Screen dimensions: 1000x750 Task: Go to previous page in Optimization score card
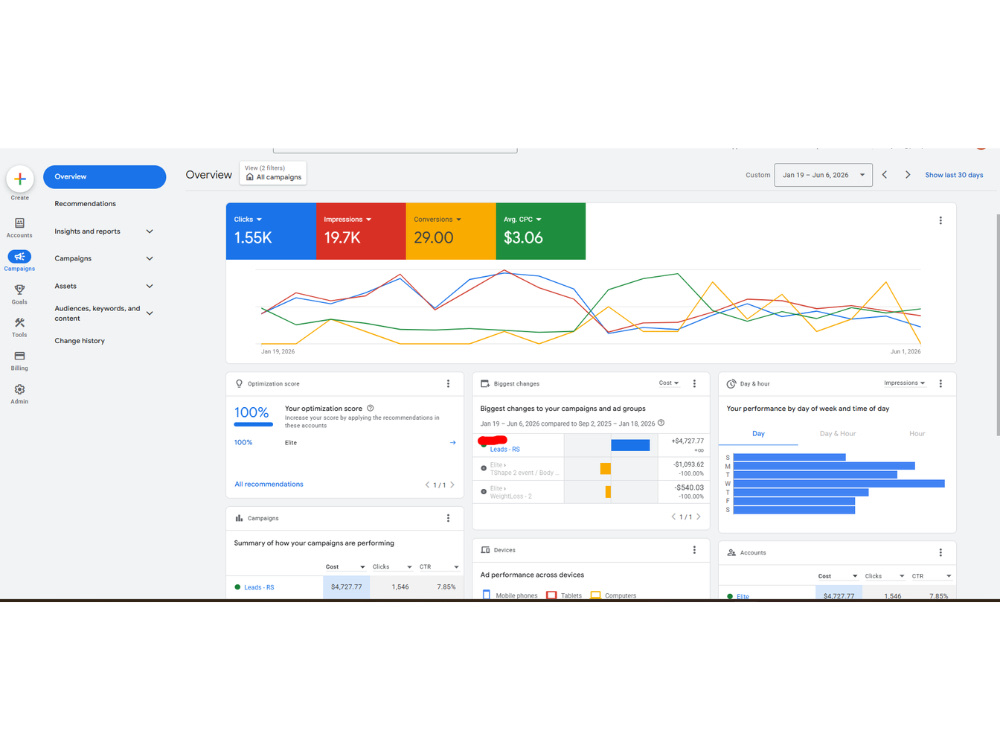(427, 485)
